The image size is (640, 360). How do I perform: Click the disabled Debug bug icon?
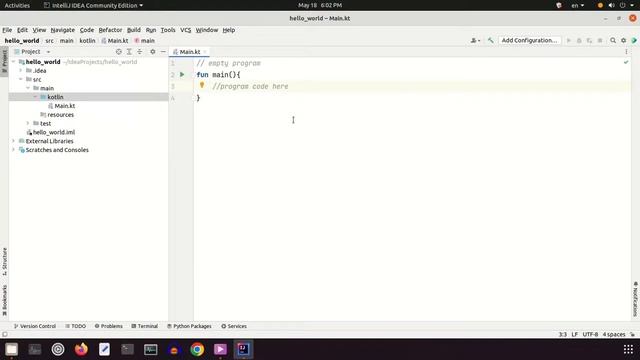[x=579, y=40]
